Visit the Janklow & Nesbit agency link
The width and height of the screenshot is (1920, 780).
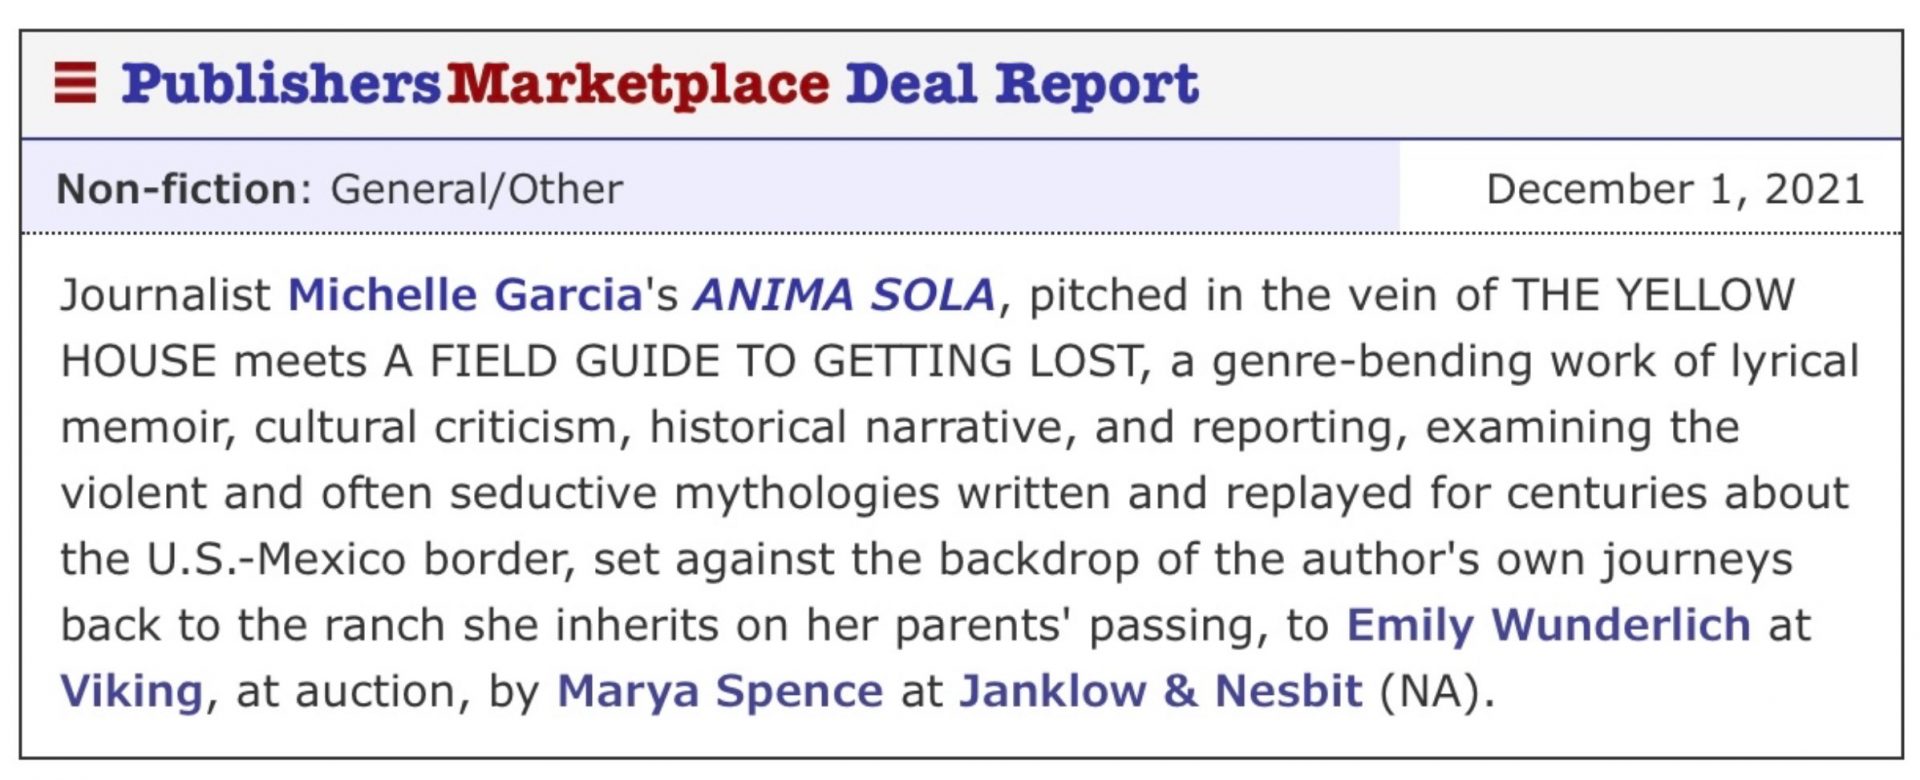[x=1161, y=691]
